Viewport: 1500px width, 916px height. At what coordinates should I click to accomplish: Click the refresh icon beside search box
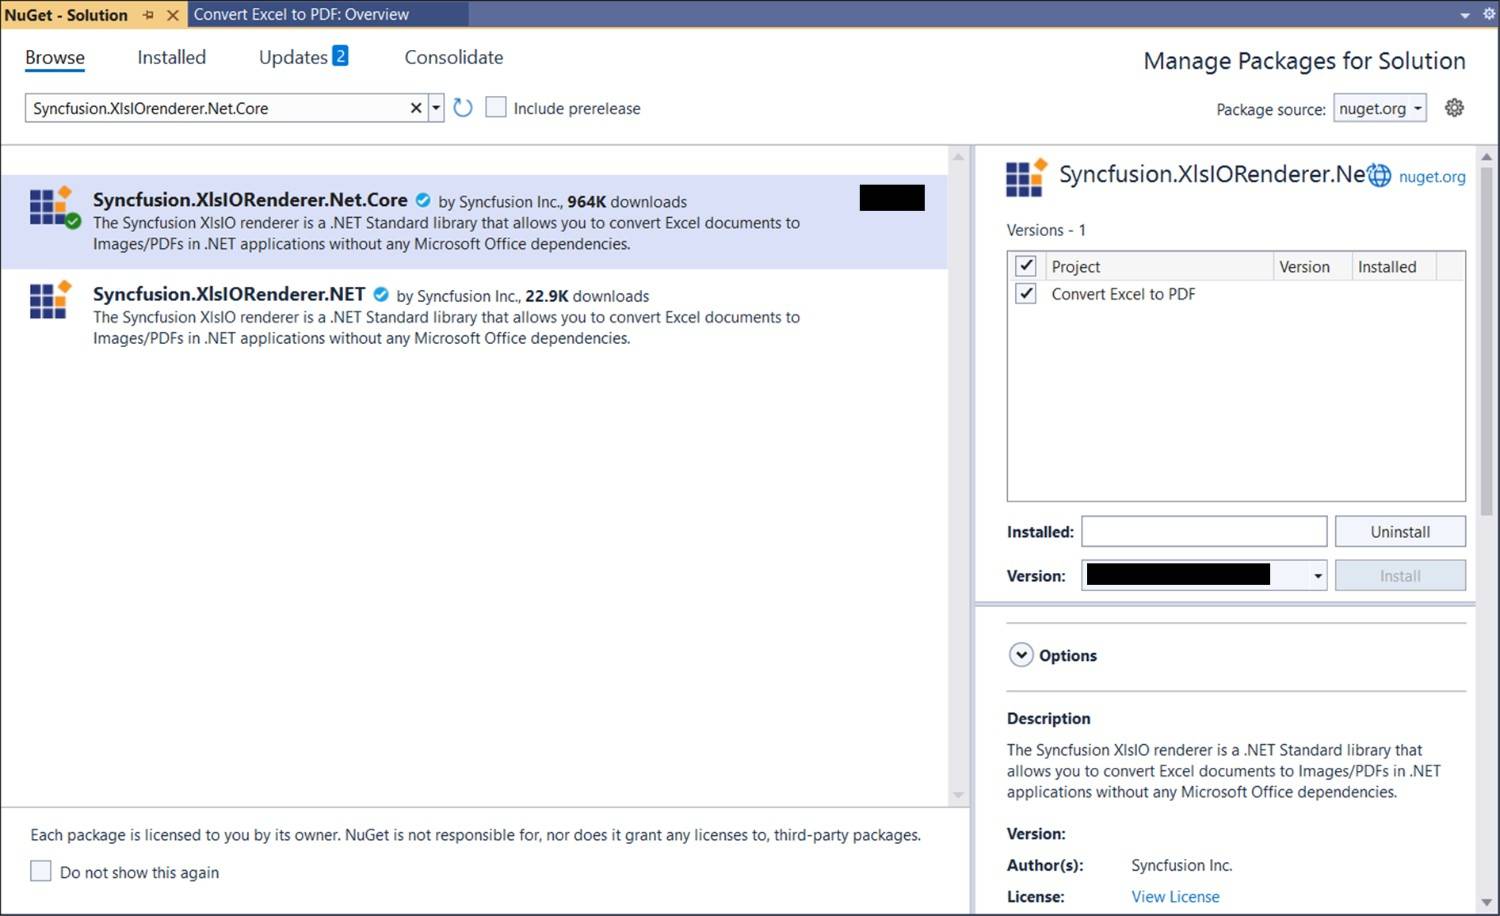click(462, 108)
